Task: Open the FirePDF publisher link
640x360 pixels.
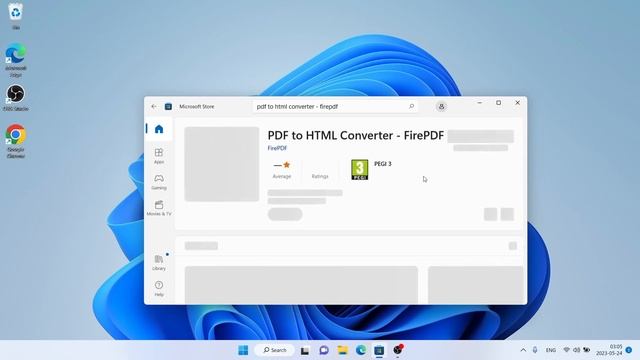Action: [x=277, y=148]
